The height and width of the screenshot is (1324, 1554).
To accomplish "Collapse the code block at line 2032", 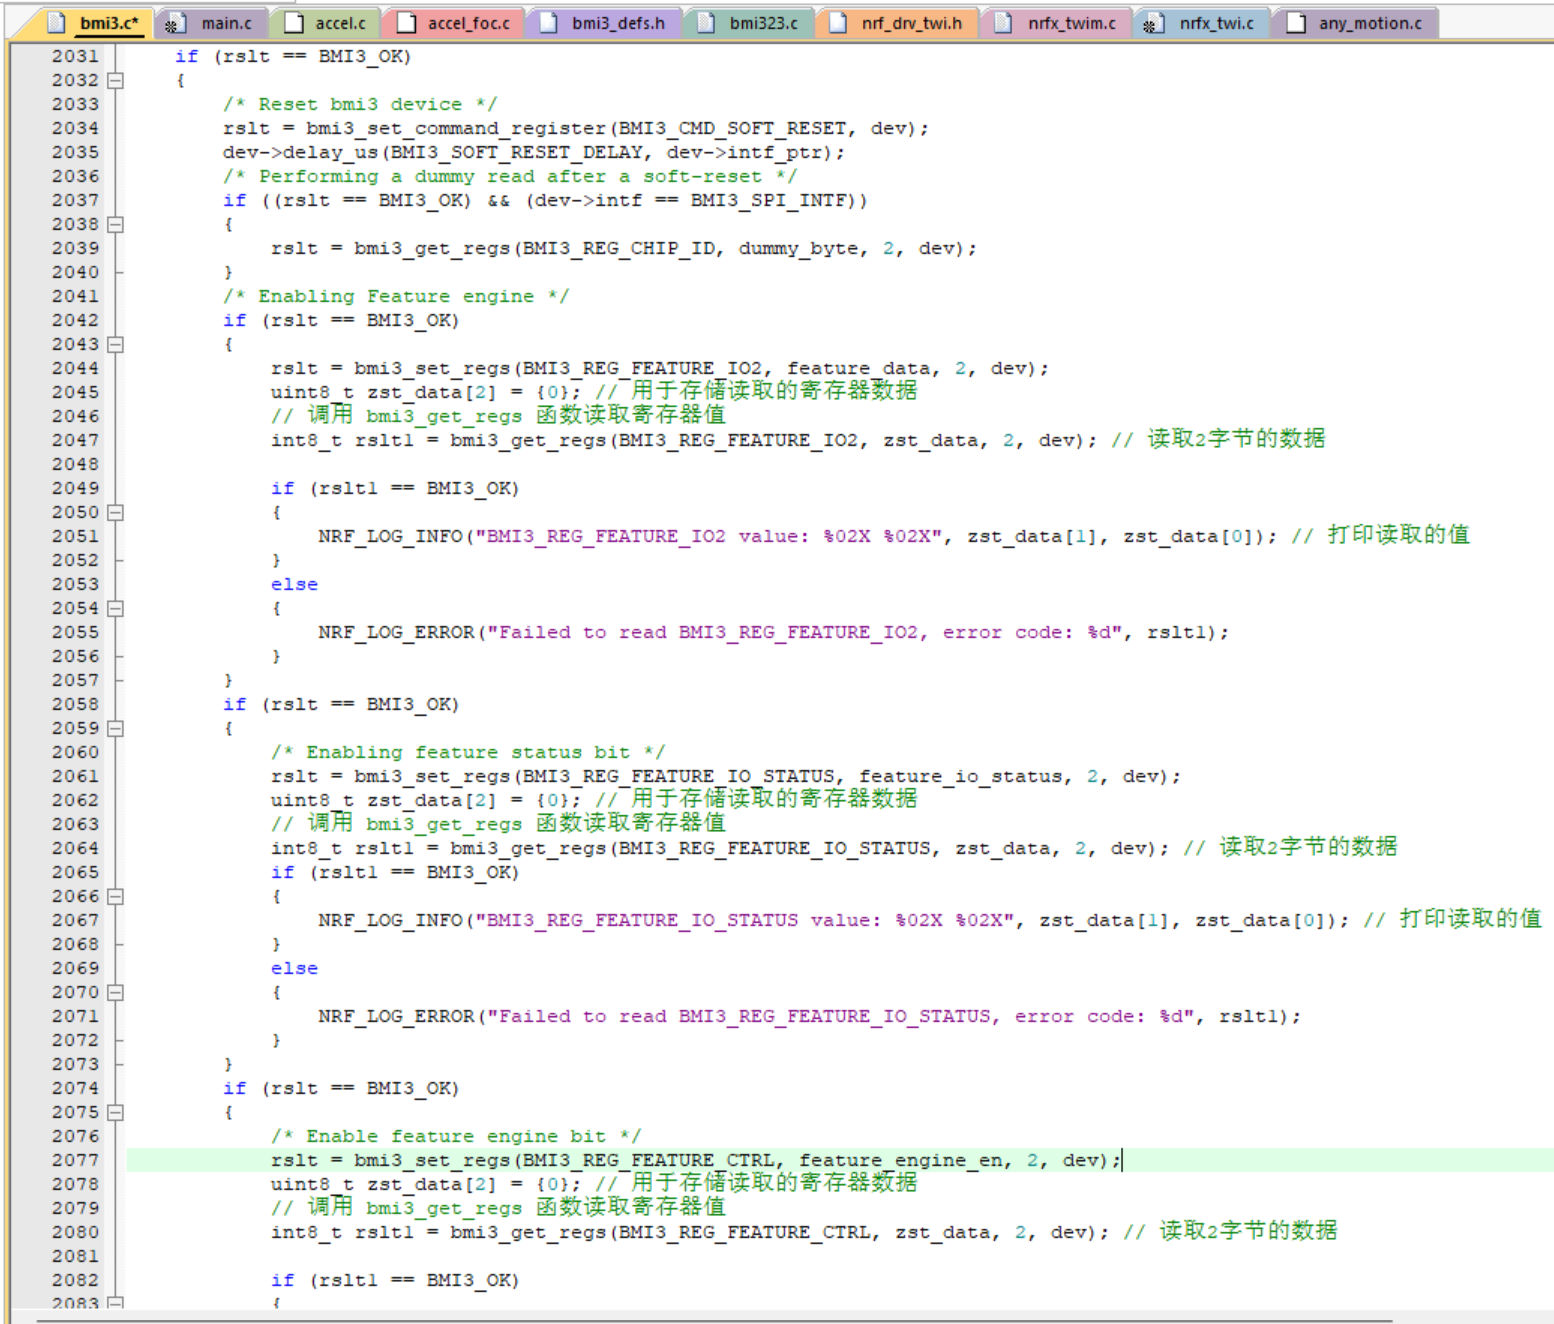I will tap(116, 80).
